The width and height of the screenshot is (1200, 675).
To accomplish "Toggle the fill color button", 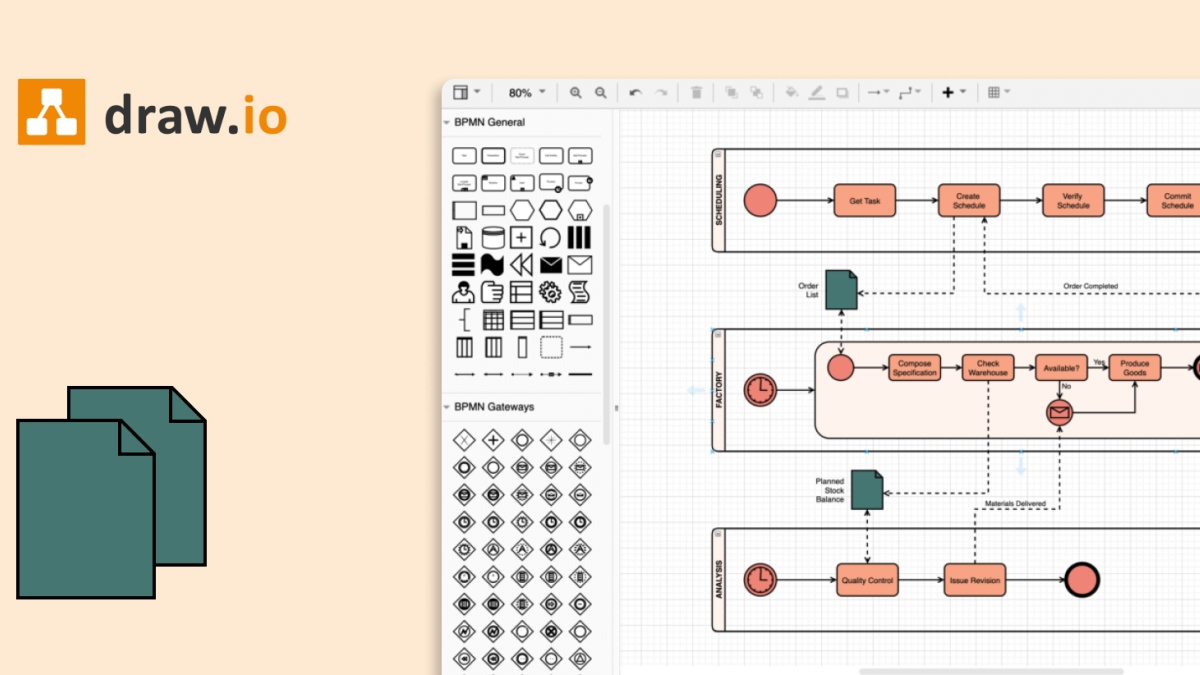I will (792, 92).
